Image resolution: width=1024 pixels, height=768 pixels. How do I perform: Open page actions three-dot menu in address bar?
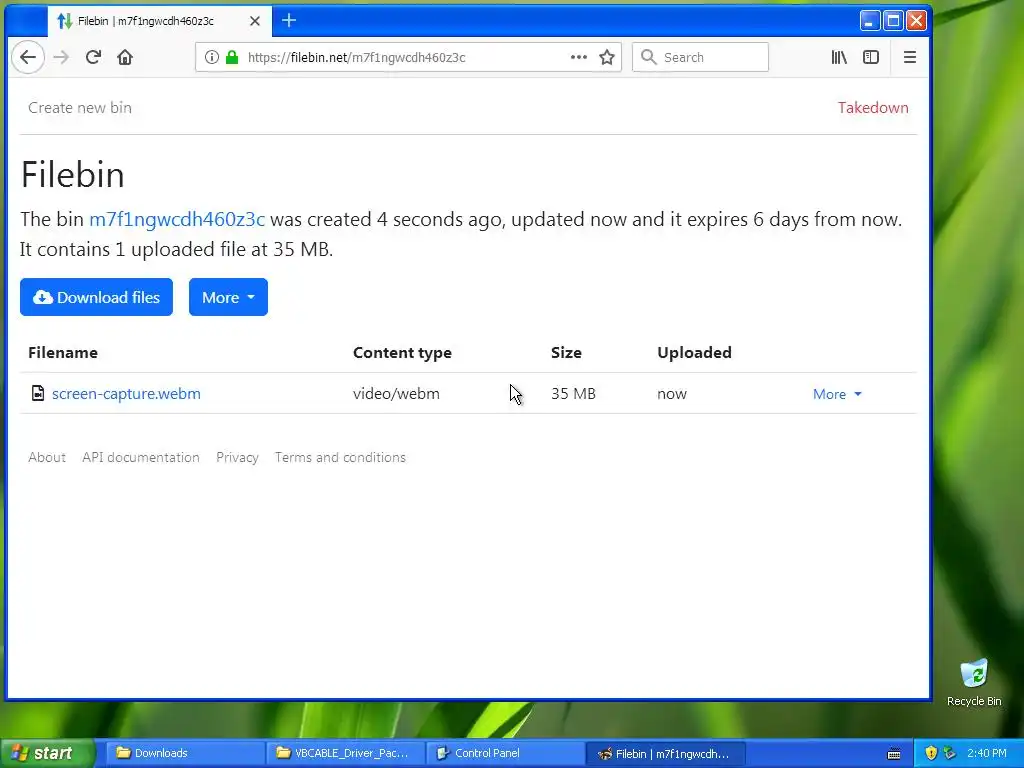(x=579, y=57)
